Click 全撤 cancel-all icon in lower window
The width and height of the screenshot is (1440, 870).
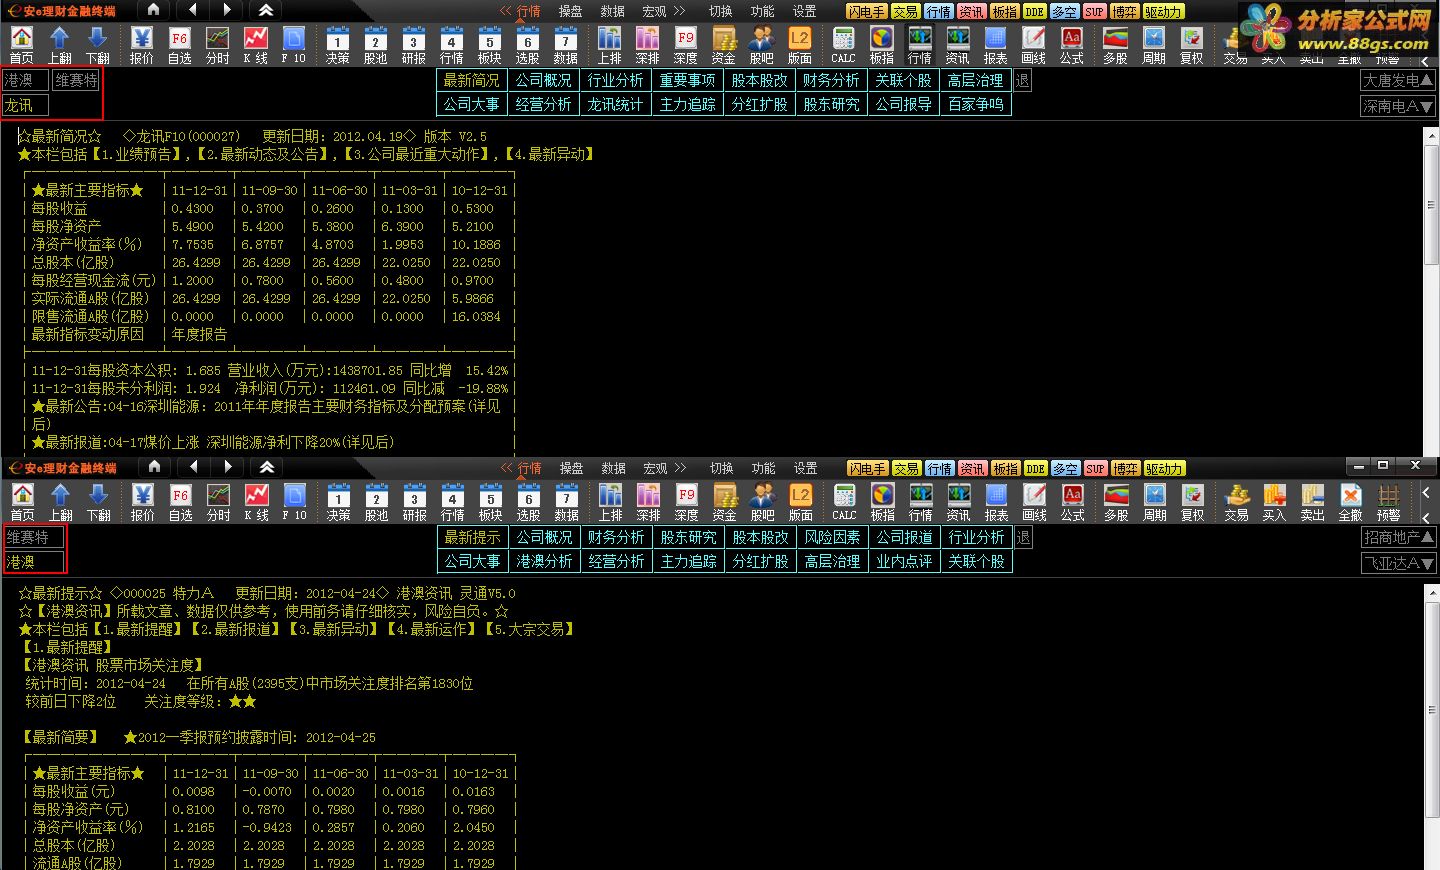(x=1350, y=502)
